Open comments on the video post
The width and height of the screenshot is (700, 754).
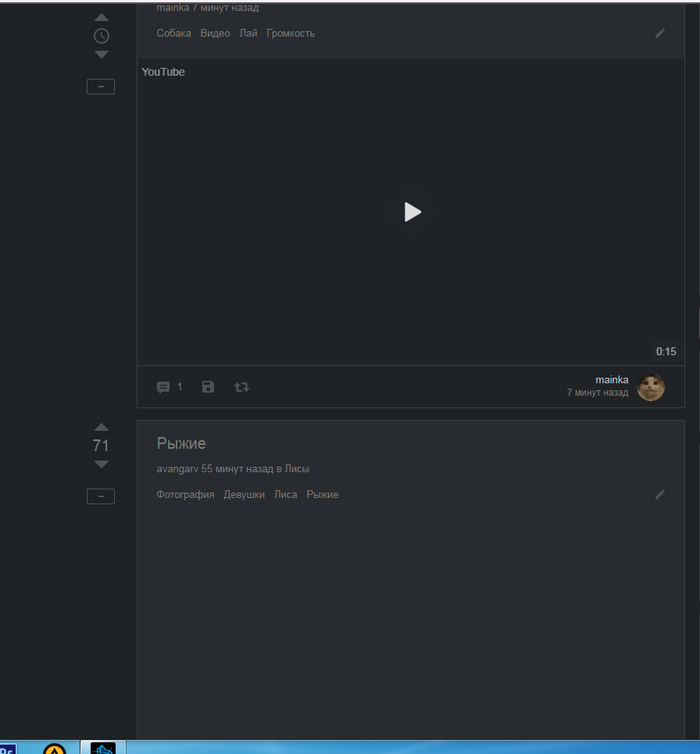(164, 387)
